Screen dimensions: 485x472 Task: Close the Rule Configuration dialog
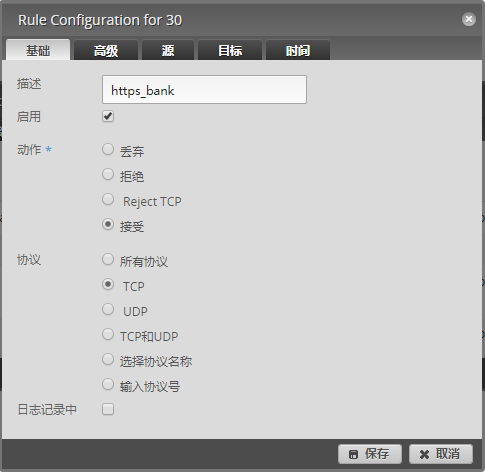tap(468, 19)
